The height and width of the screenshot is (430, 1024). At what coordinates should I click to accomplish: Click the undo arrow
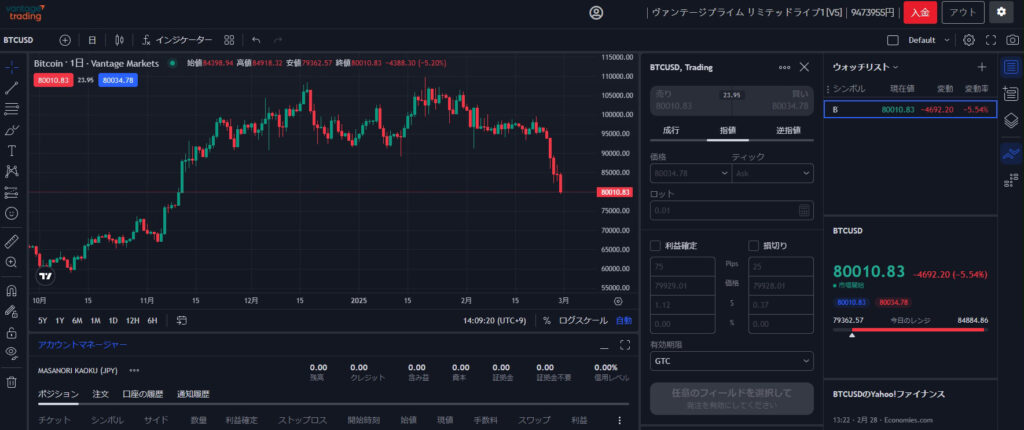(x=256, y=40)
